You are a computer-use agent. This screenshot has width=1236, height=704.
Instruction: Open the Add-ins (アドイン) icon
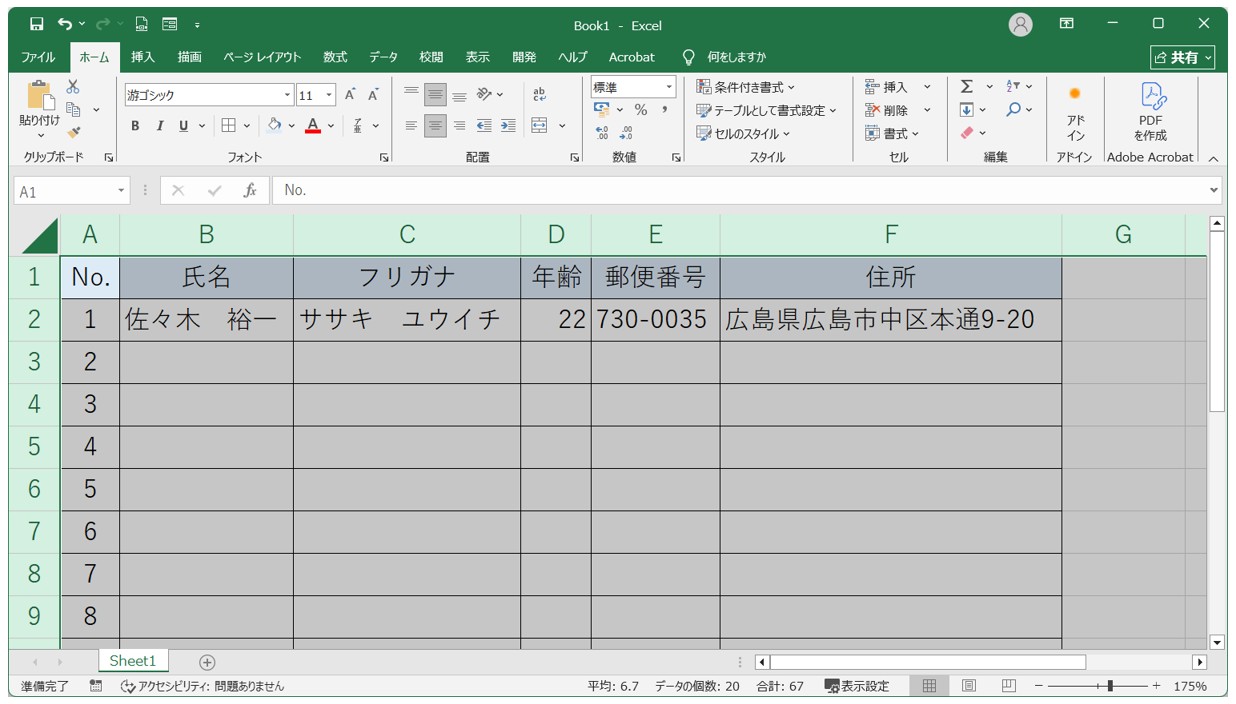[1075, 111]
